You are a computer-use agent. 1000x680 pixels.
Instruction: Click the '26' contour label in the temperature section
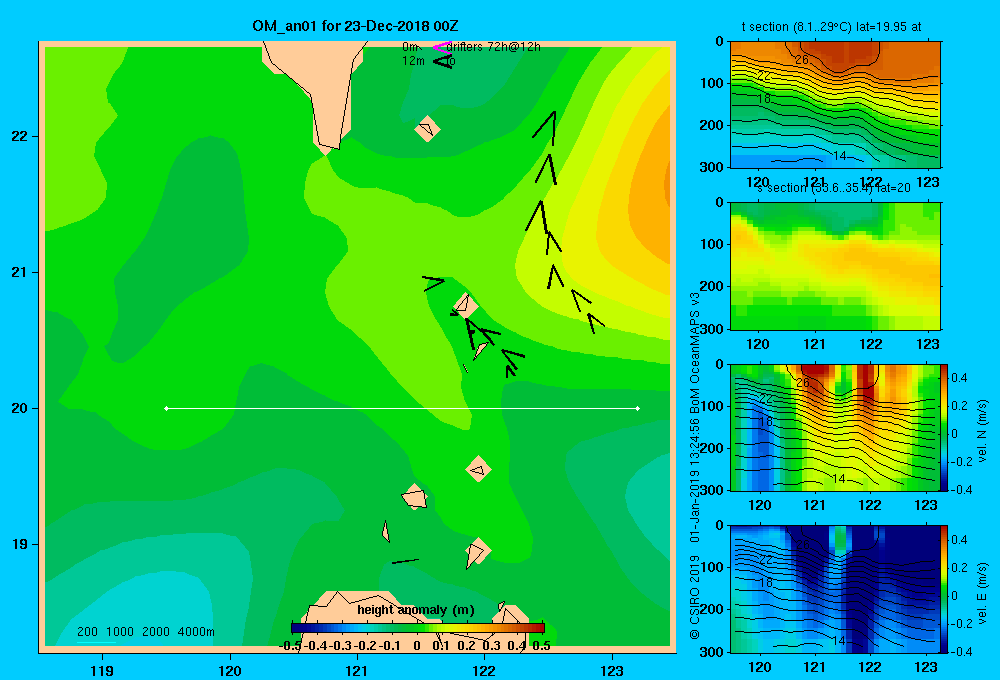(x=802, y=60)
